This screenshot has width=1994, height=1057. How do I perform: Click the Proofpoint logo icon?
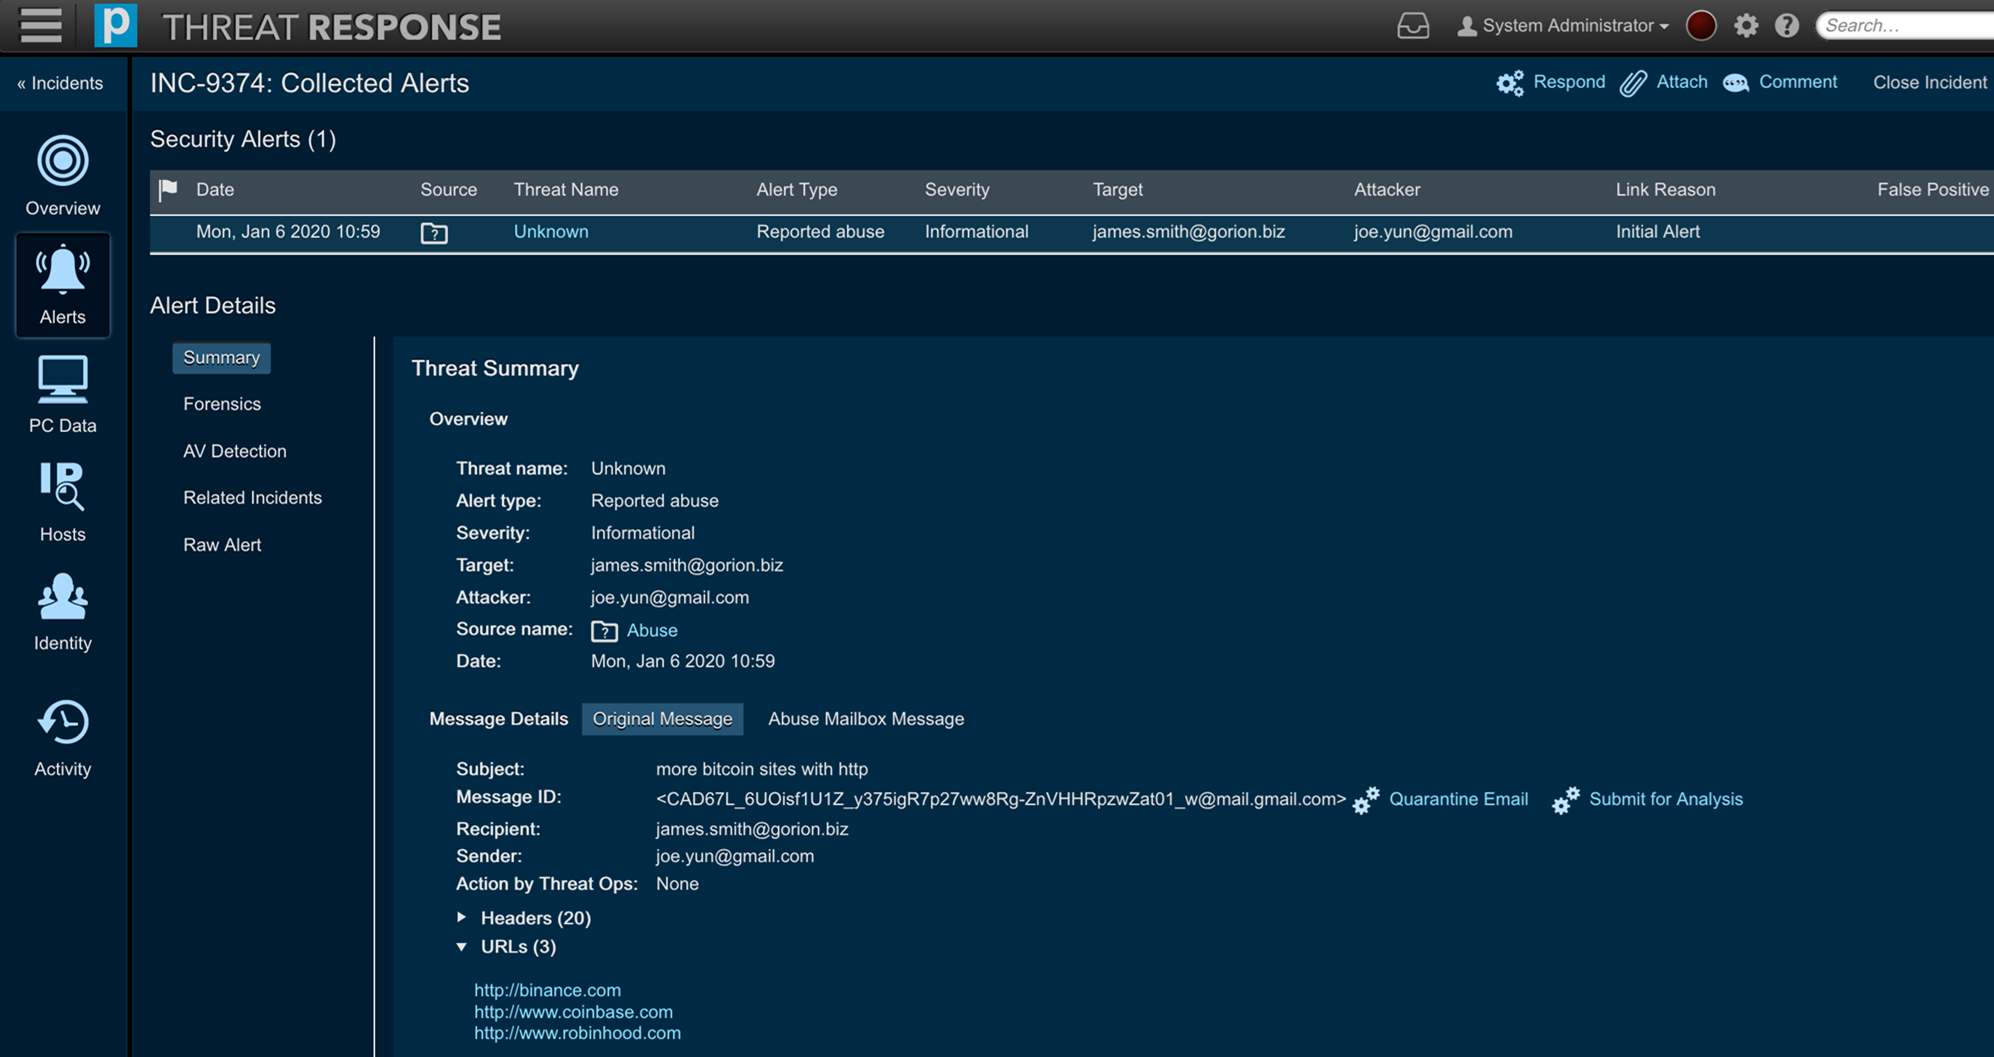point(115,25)
